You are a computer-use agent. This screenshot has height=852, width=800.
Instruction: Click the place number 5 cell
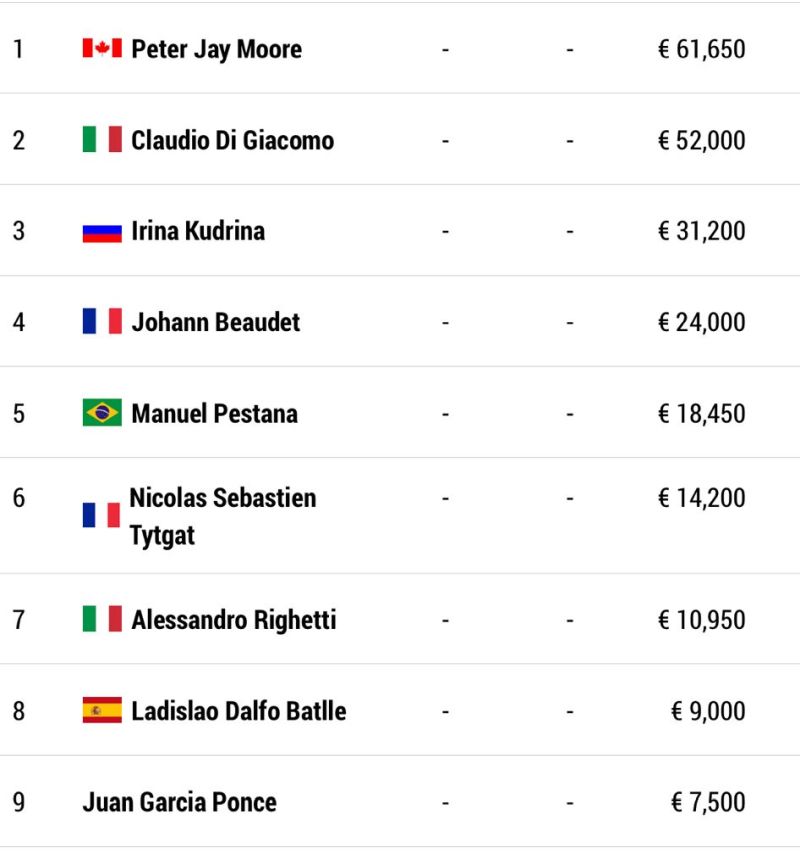pyautogui.click(x=19, y=414)
